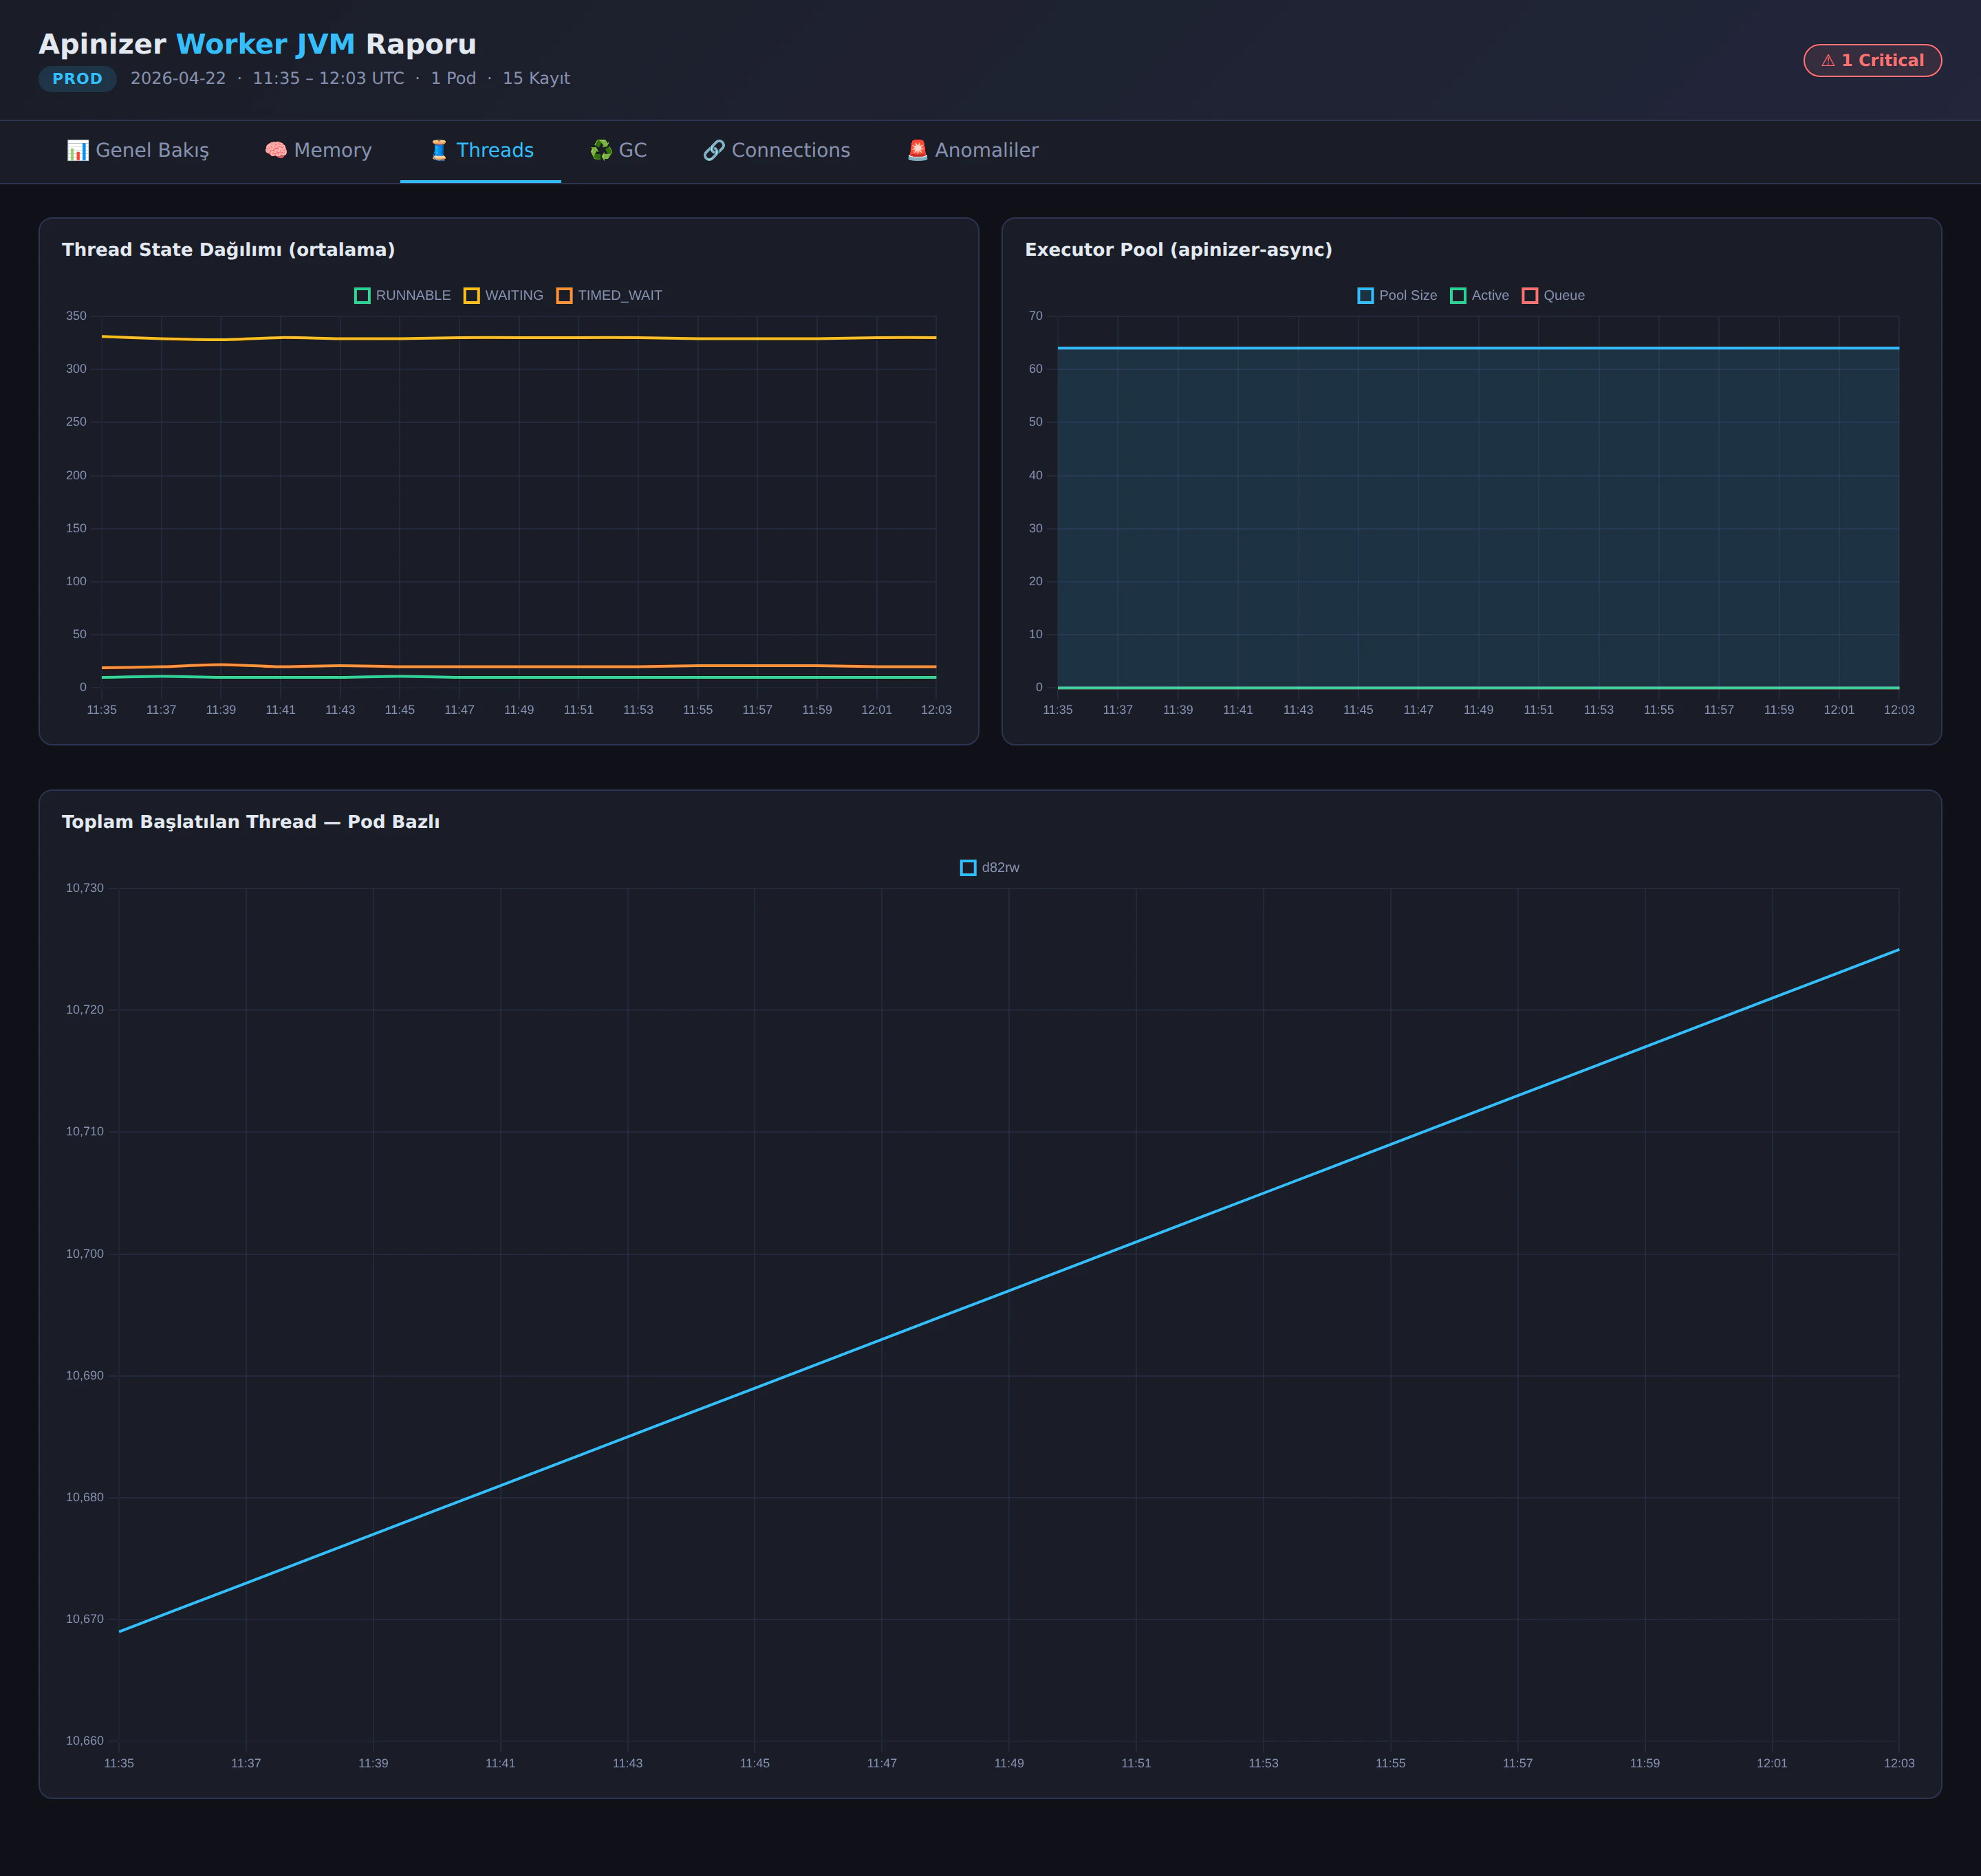Open the 1 Critical alert button

(1872, 60)
